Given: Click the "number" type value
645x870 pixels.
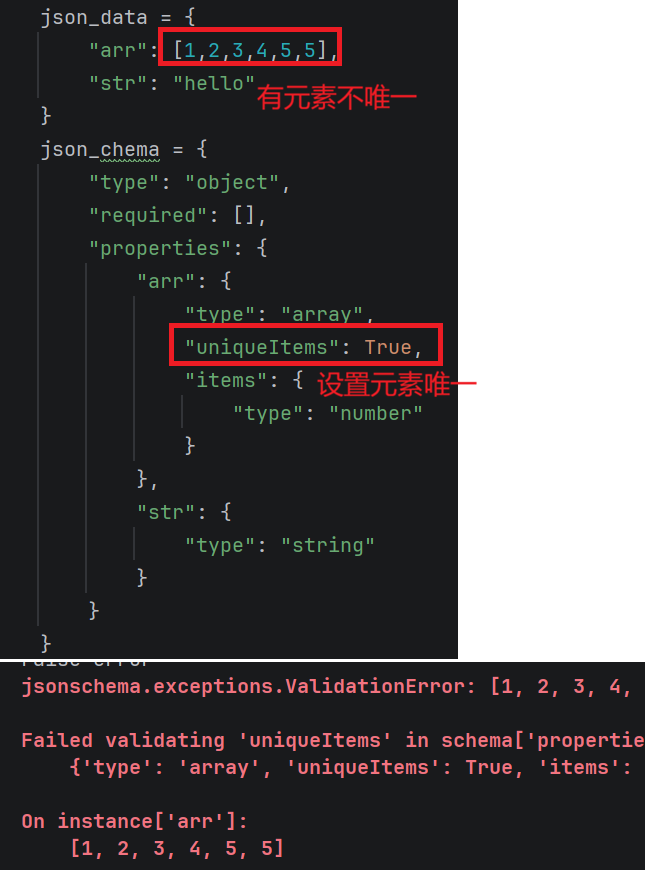Looking at the screenshot, I should 376,413.
